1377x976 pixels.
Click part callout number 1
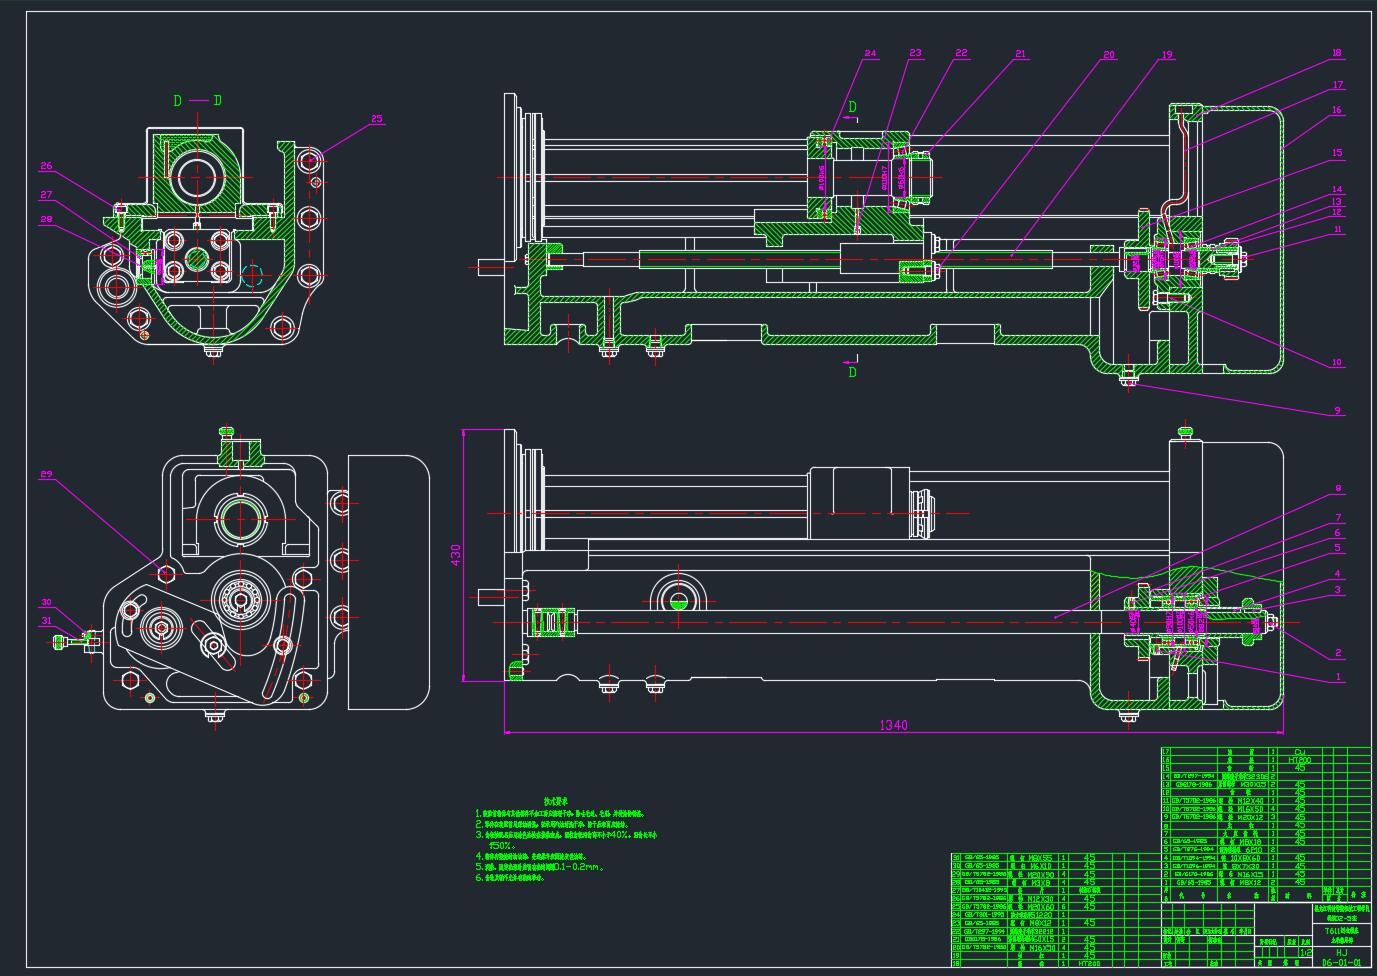click(1337, 677)
